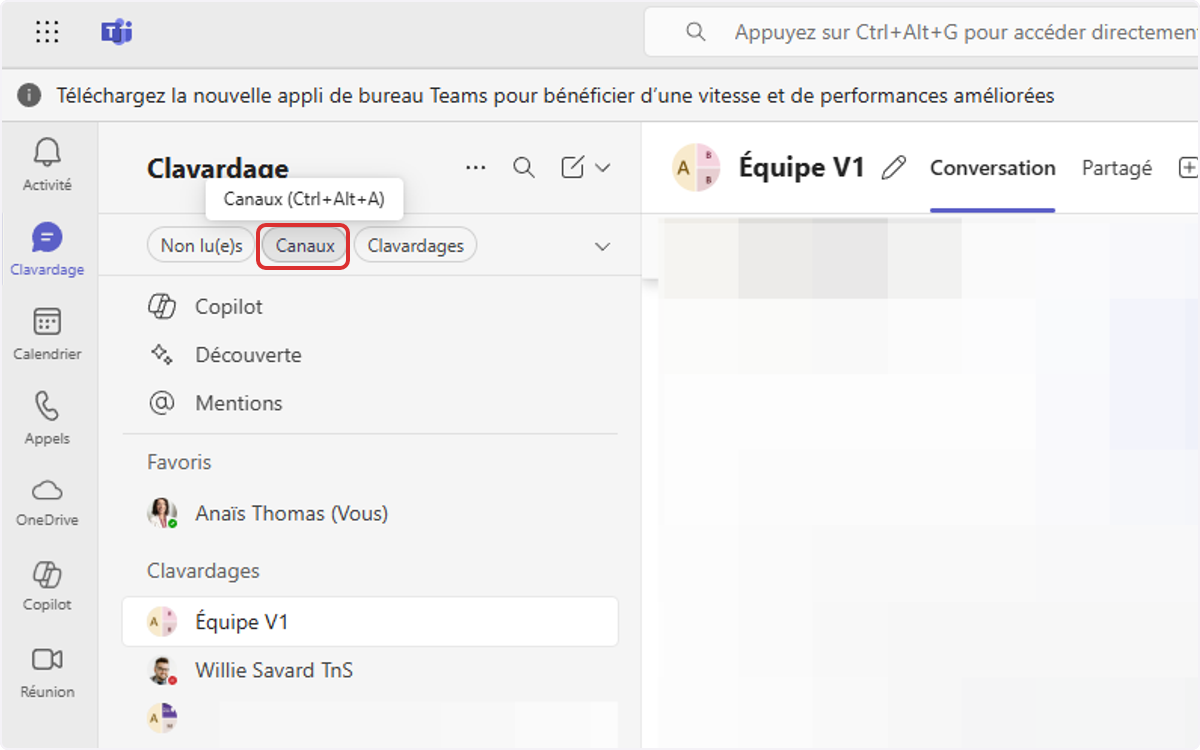1200x750 pixels.
Task: Add a tab with the plus icon
Action: tap(1188, 168)
